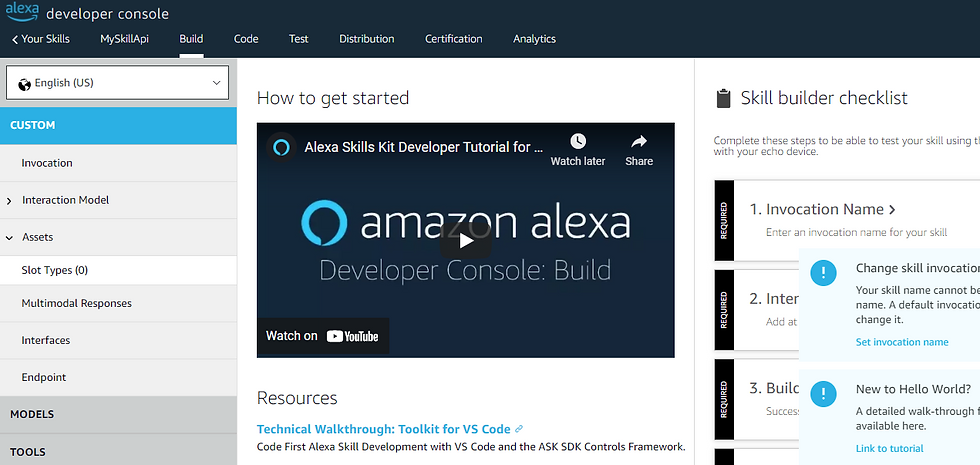Click info icon on Change skill invocation notice
The width and height of the screenshot is (980, 465).
(x=824, y=272)
